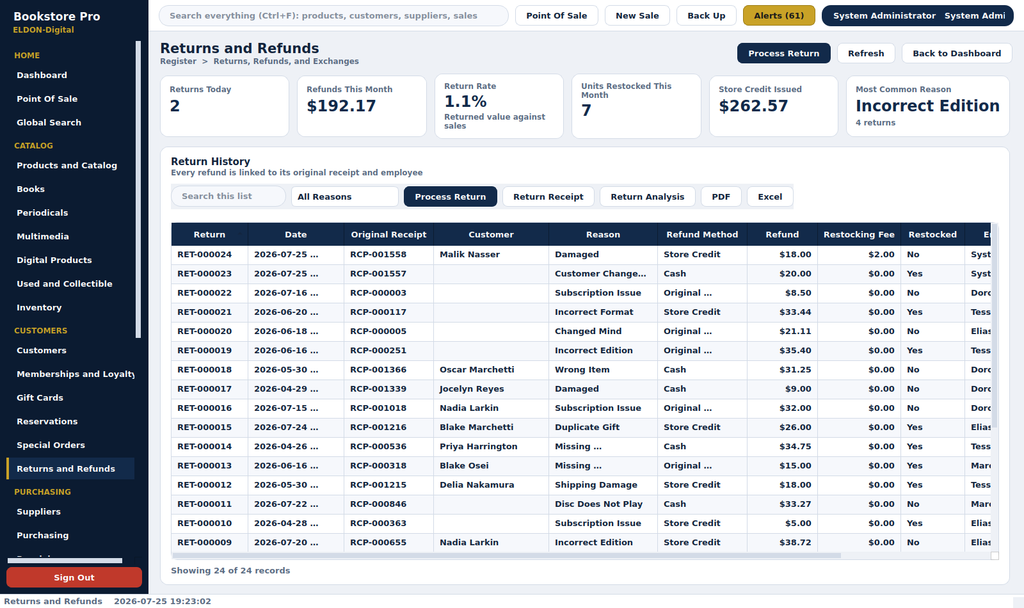Open Multimedia section
This screenshot has width=1024, height=608.
click(71, 236)
